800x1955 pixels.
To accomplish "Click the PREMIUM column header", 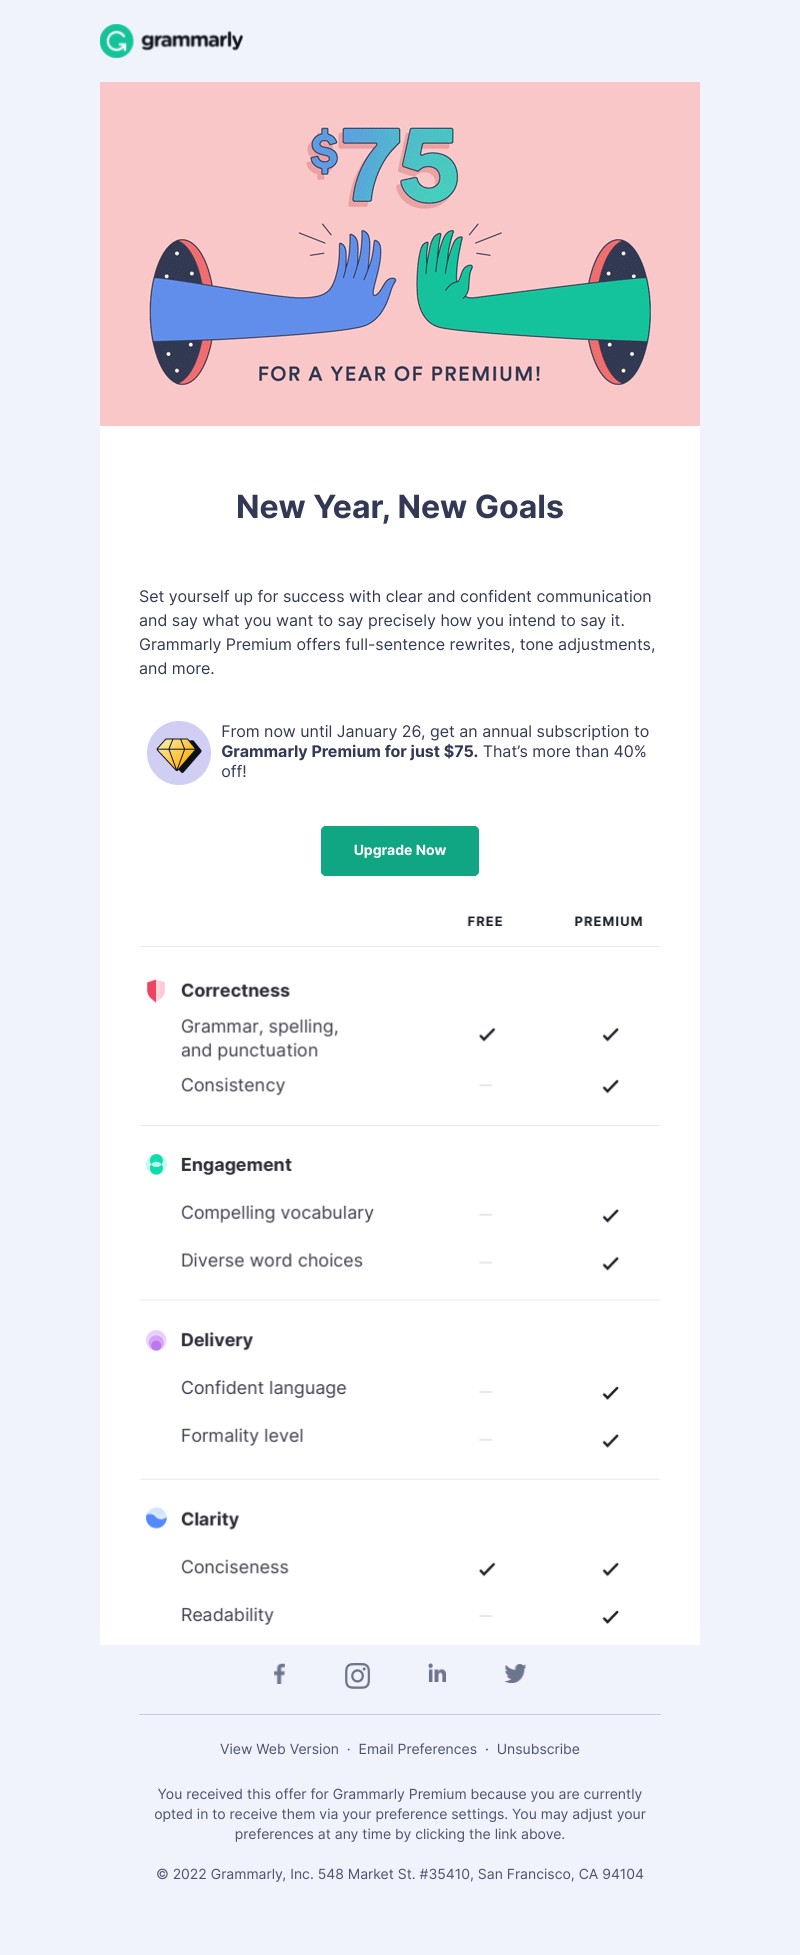I will (608, 921).
